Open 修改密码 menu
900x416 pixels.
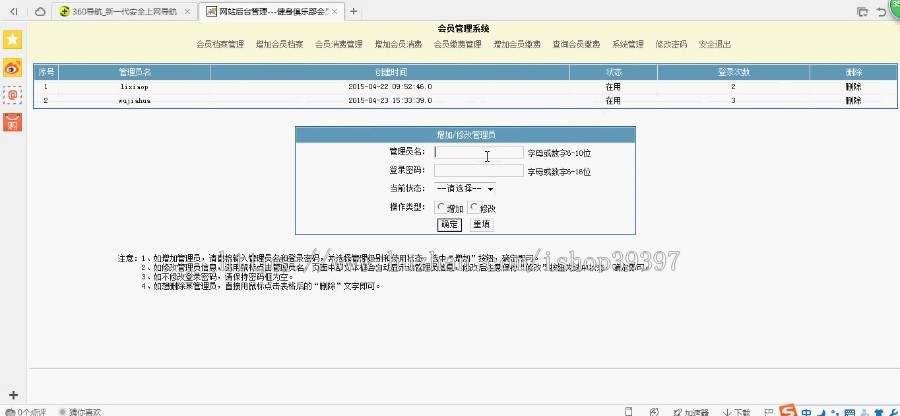(x=671, y=44)
